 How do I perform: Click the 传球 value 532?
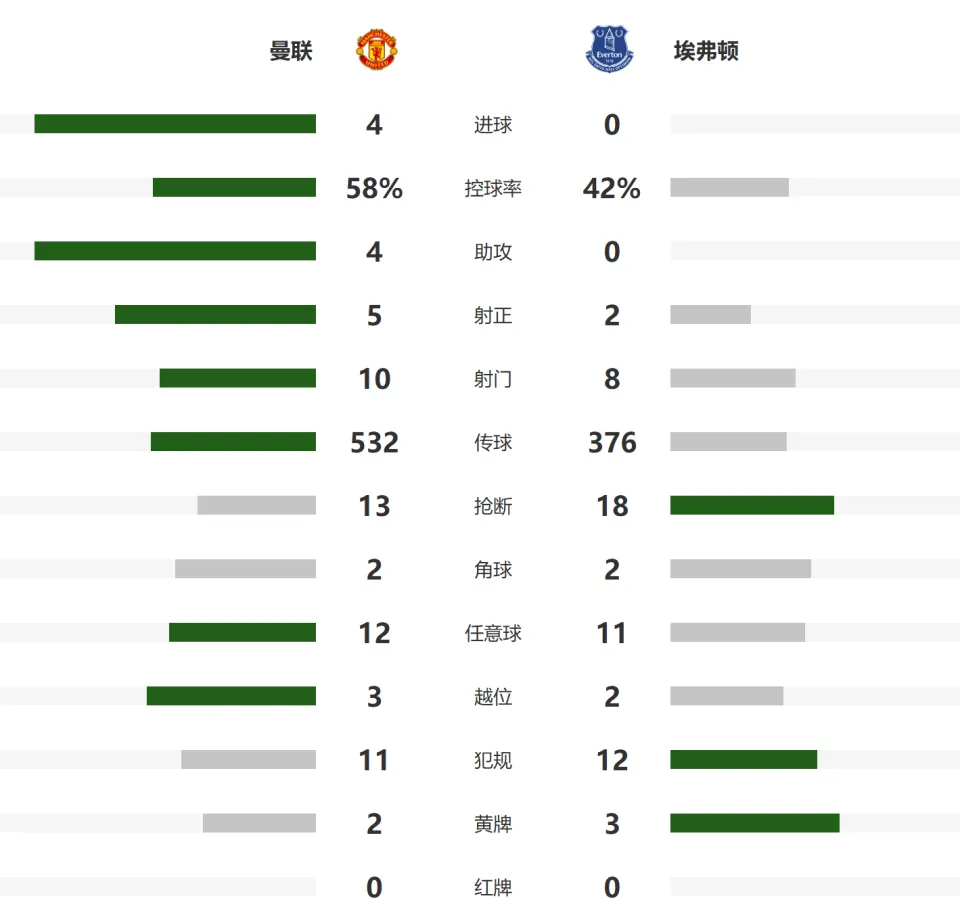tap(374, 442)
